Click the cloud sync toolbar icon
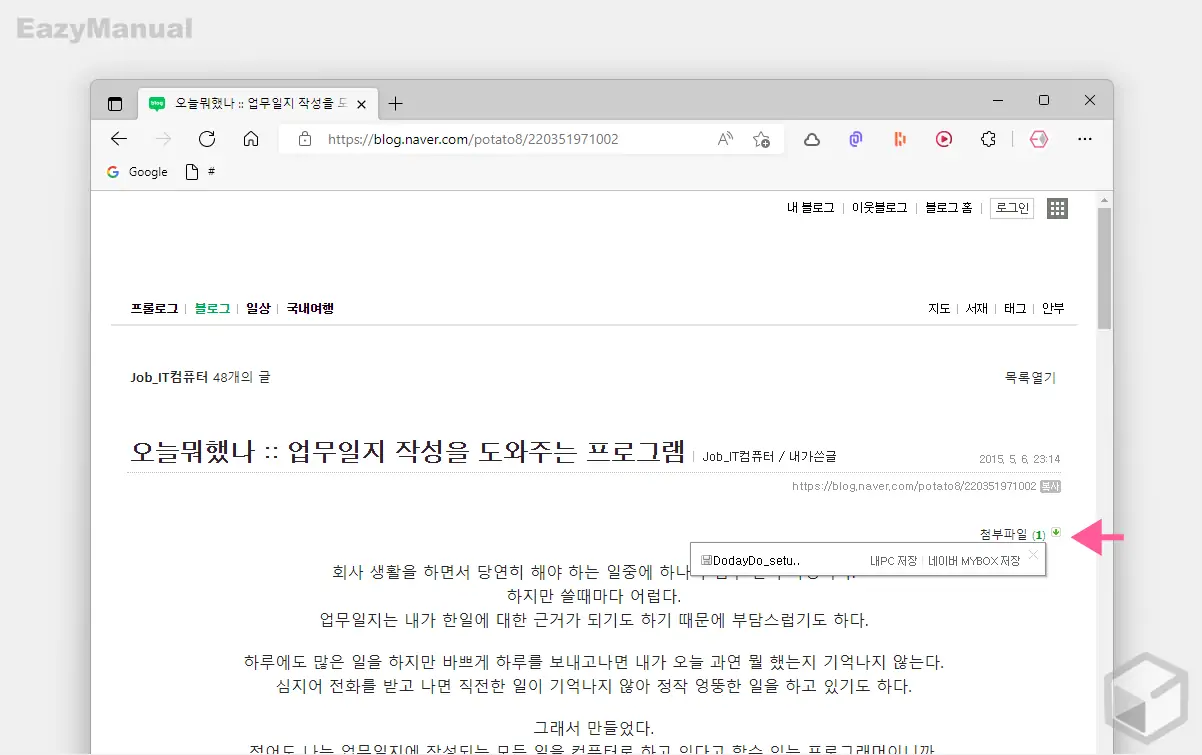Screen dimensions: 1202x755 [811, 139]
